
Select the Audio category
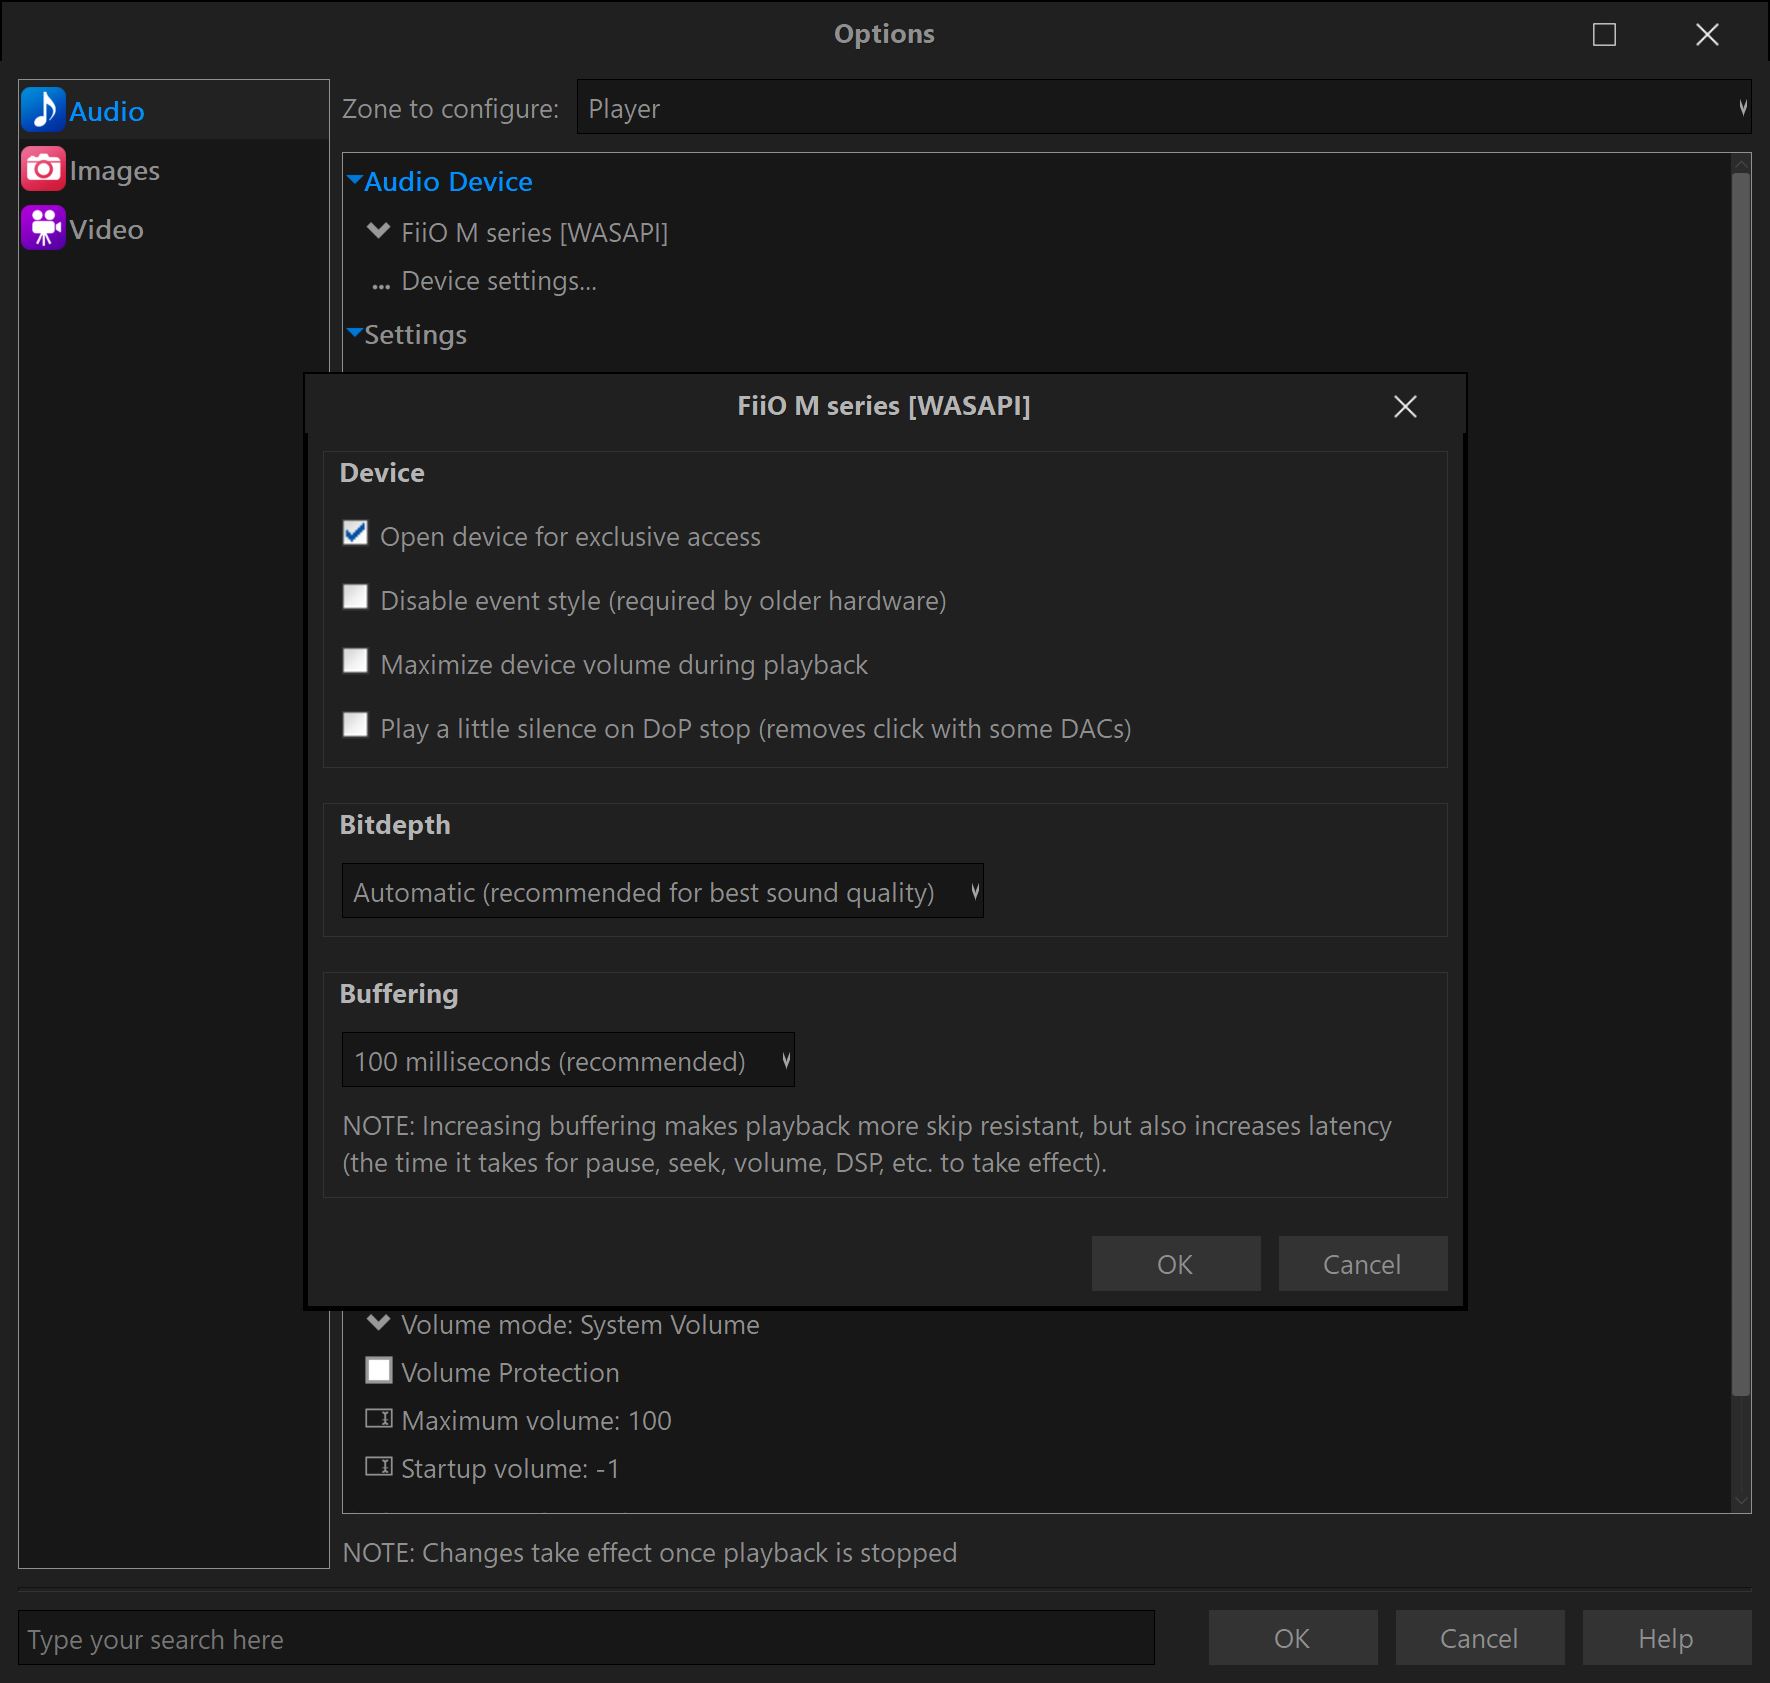174,110
